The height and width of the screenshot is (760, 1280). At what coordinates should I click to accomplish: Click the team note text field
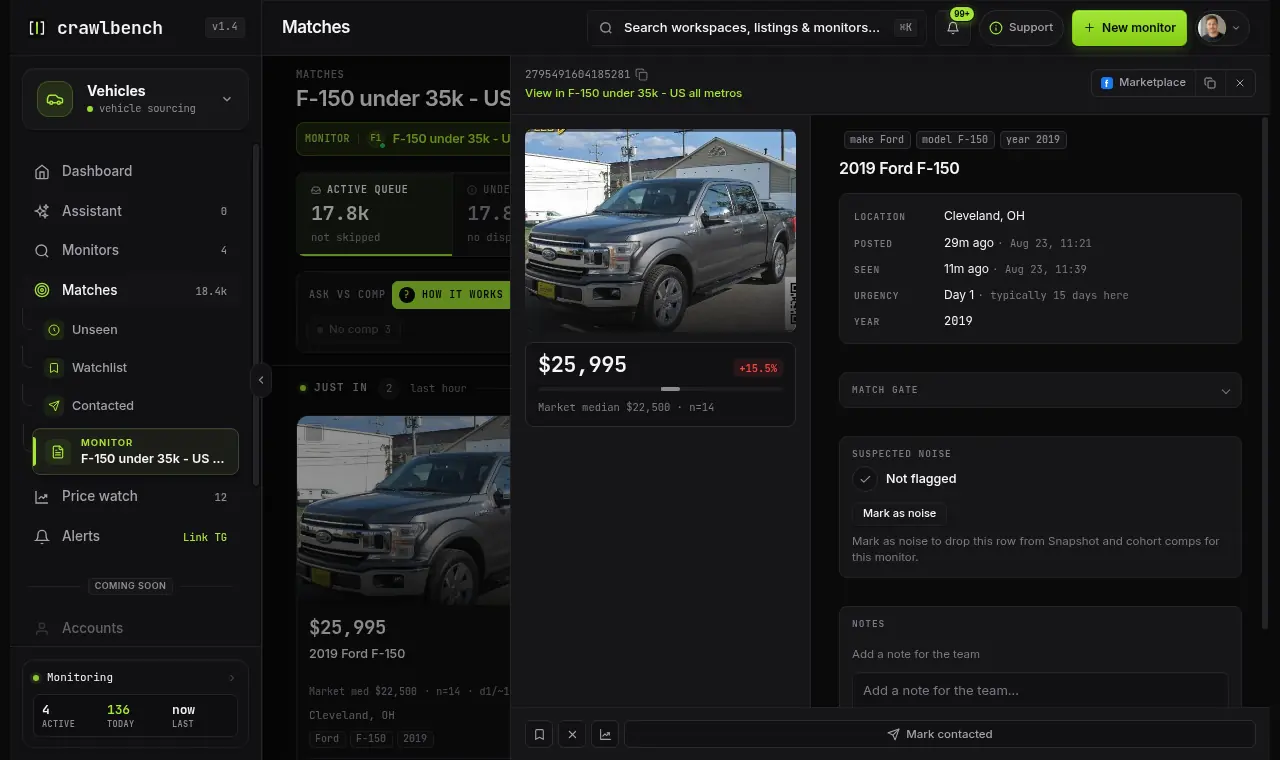(x=1040, y=690)
